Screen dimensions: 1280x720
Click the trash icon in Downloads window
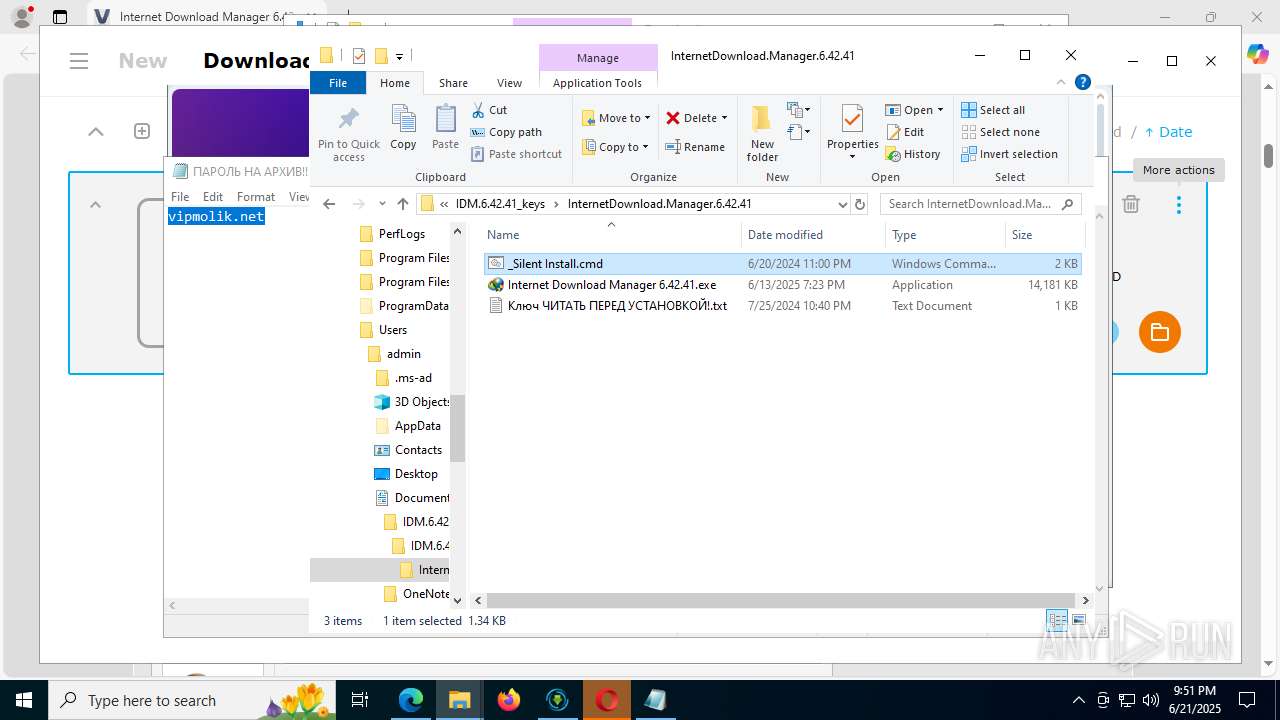tap(1131, 204)
